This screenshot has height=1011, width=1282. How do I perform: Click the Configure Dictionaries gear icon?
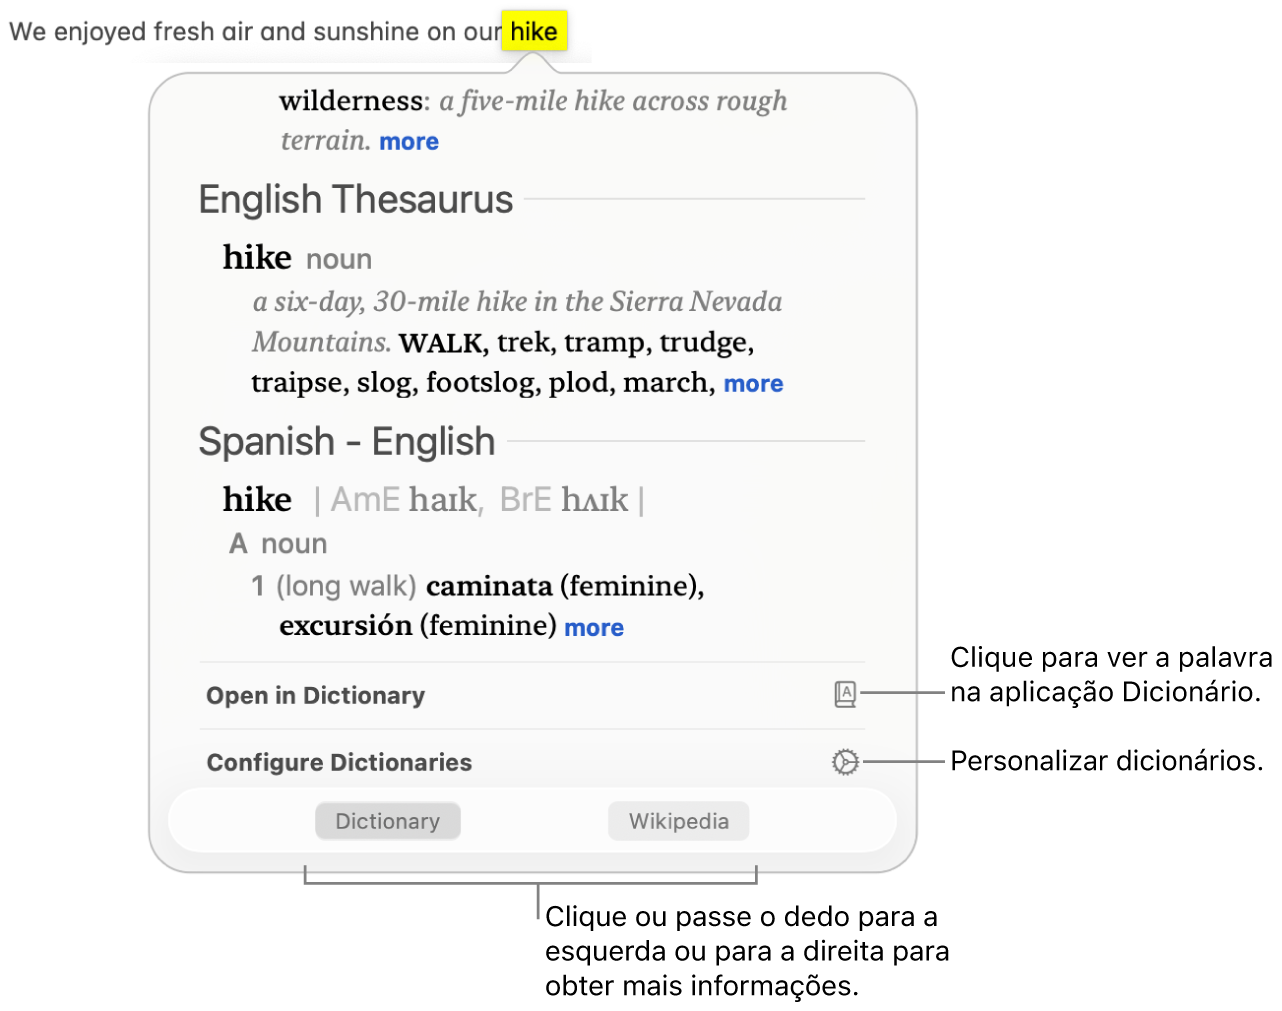click(x=845, y=762)
